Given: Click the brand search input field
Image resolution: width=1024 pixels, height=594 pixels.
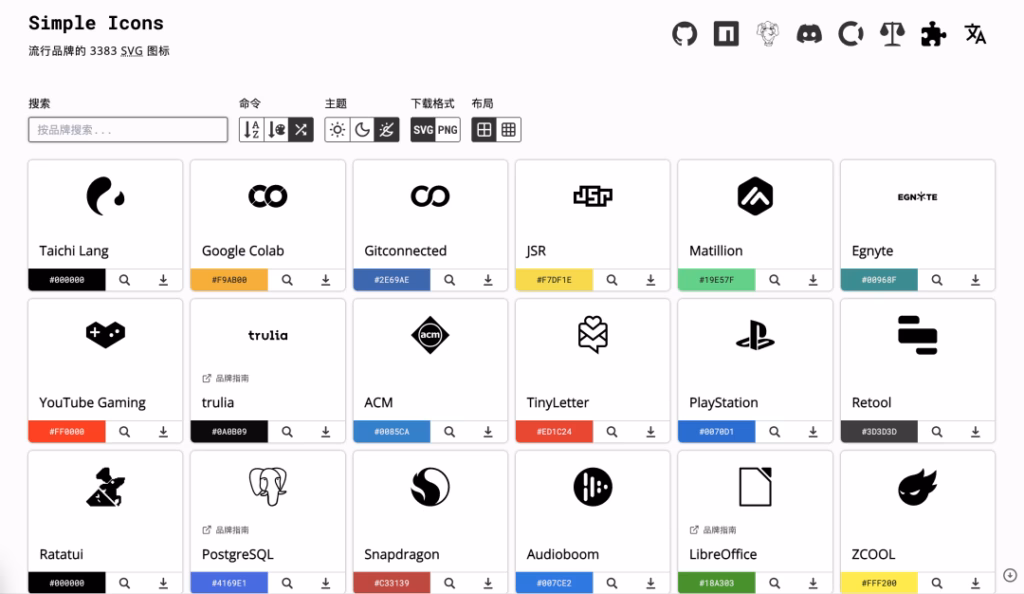Looking at the screenshot, I should click(128, 130).
